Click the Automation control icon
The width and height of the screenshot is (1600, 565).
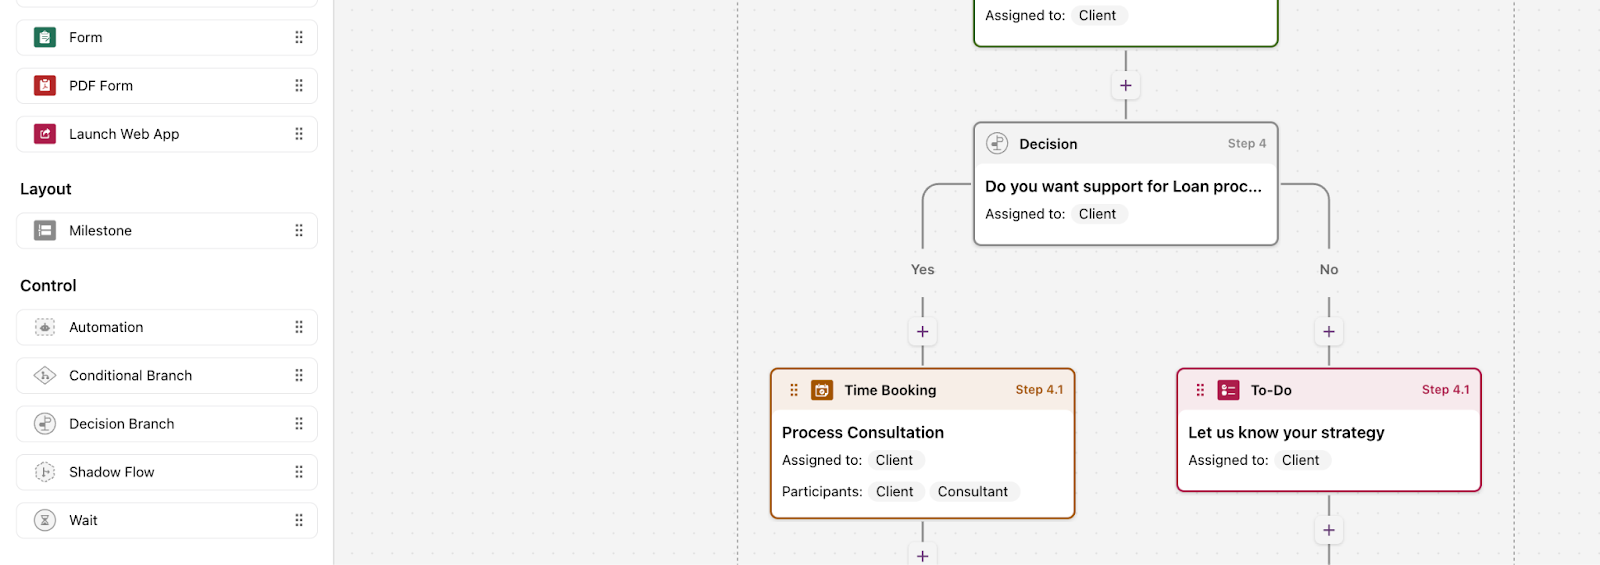click(x=45, y=327)
